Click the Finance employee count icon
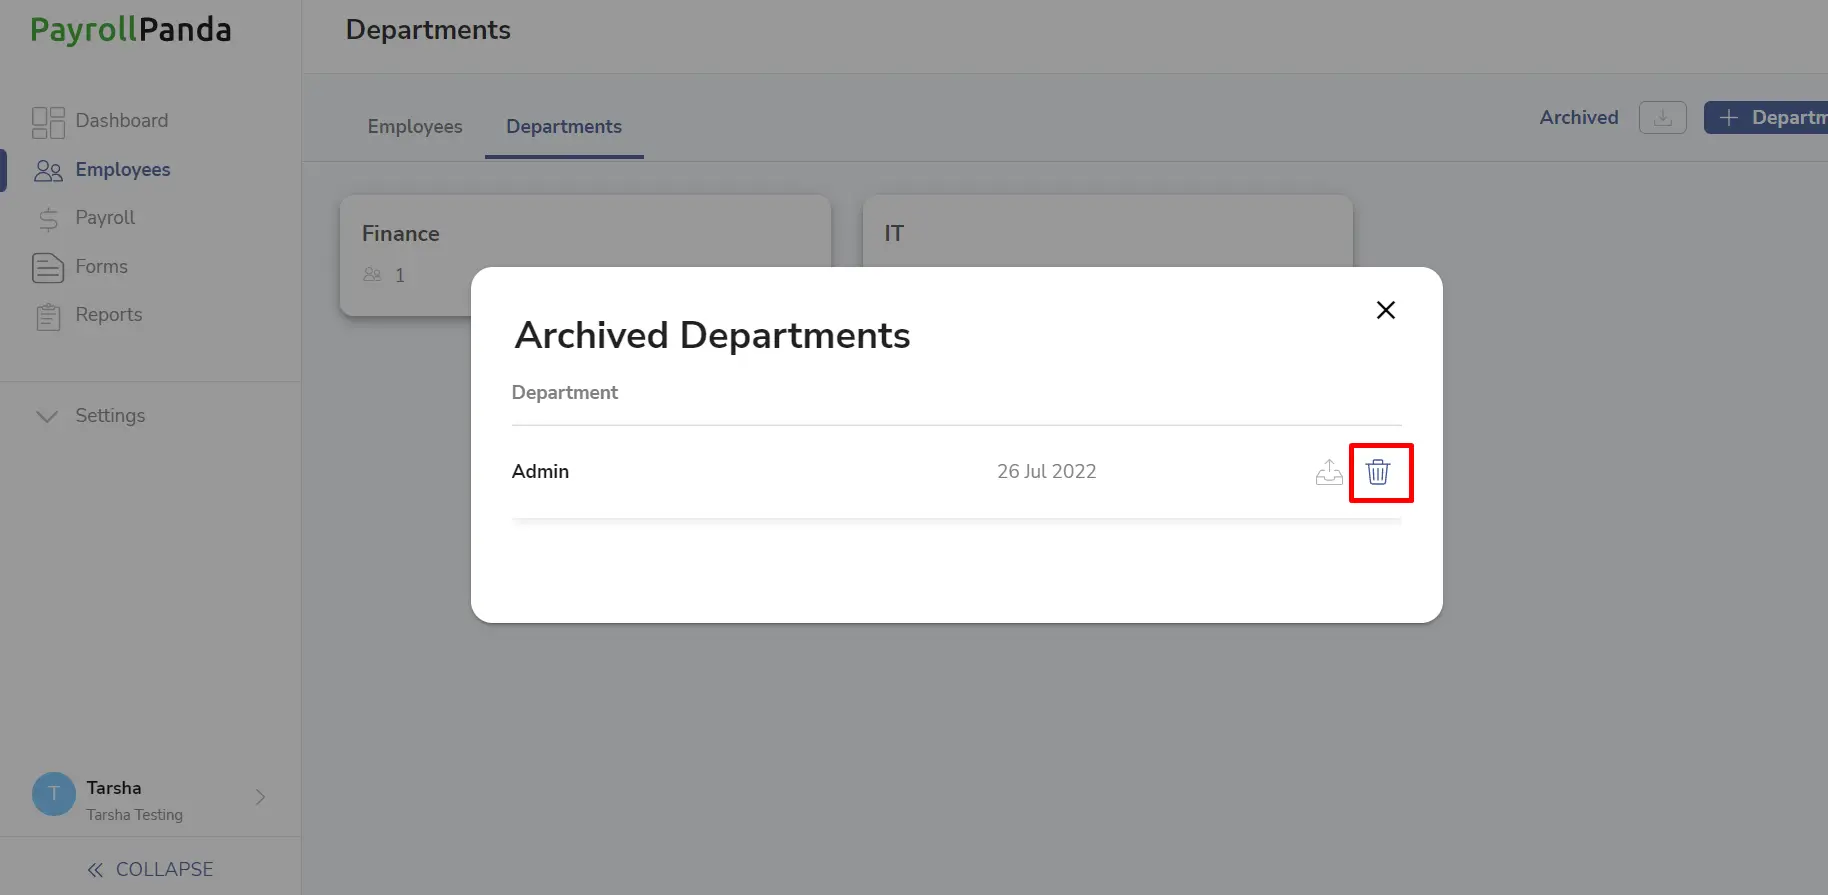The width and height of the screenshot is (1828, 895). (372, 275)
